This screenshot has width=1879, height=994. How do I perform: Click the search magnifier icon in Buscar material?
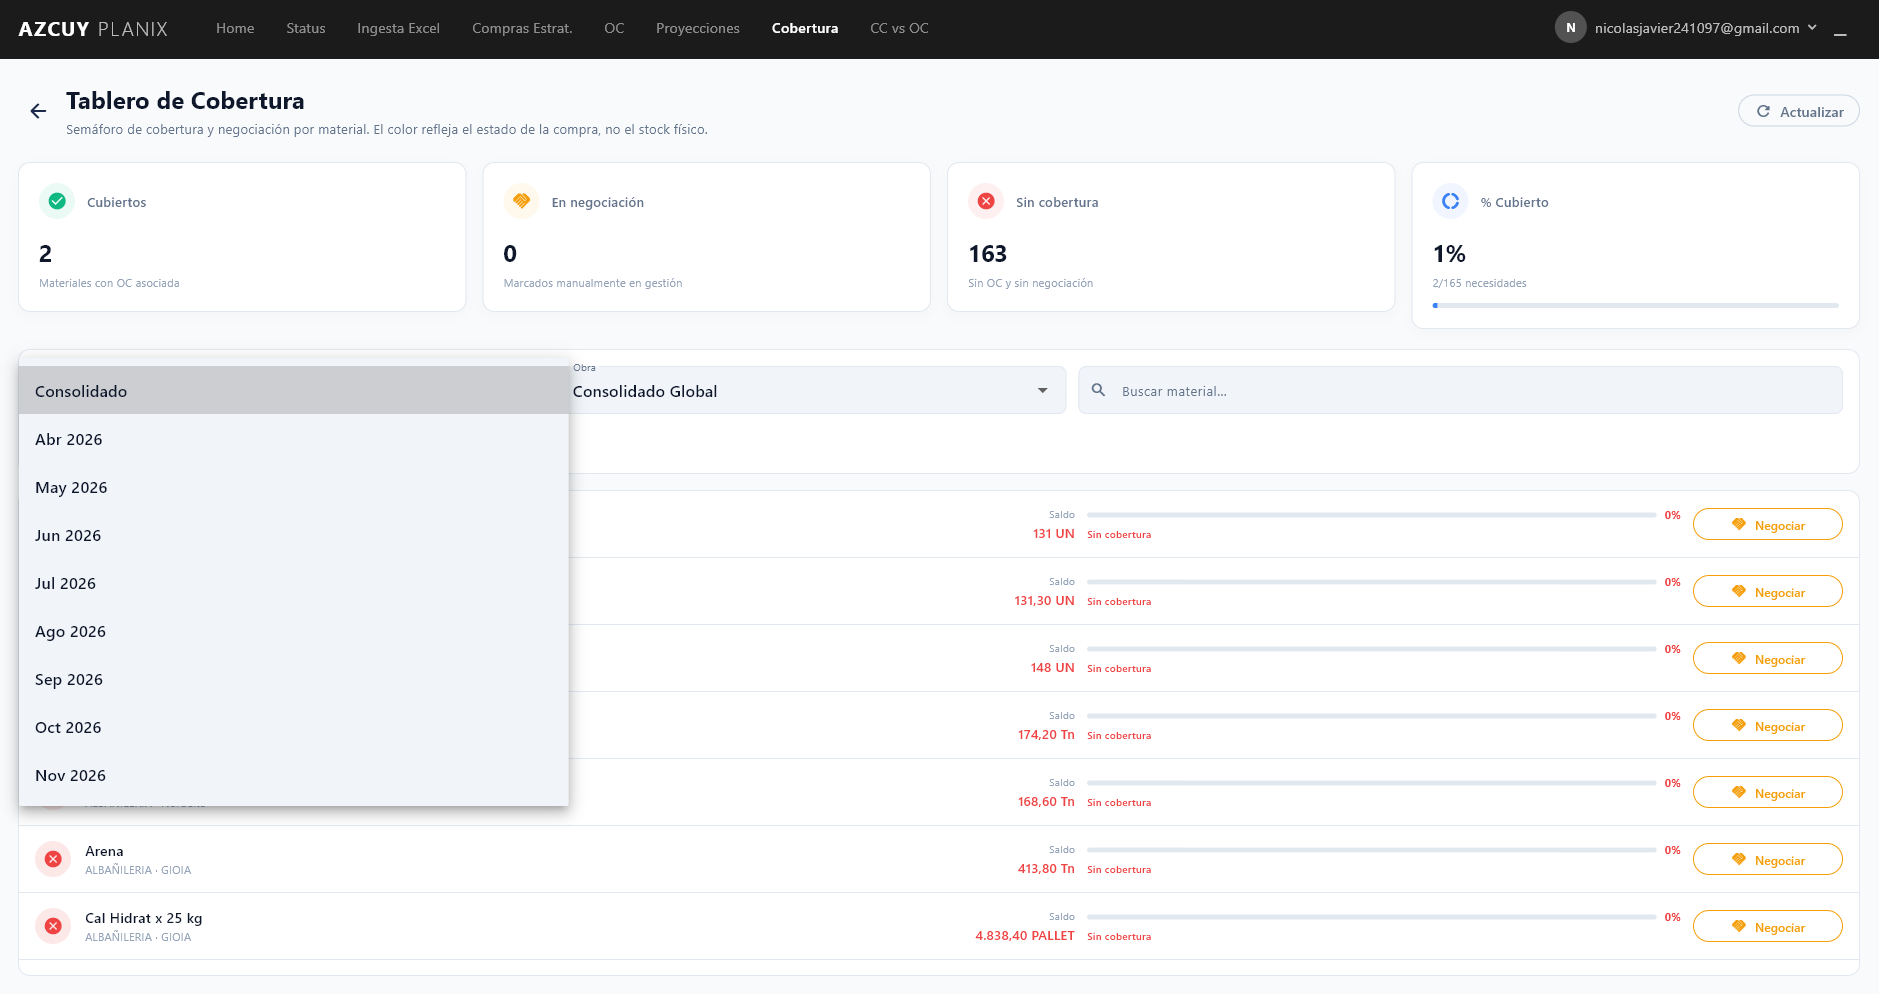coord(1098,390)
